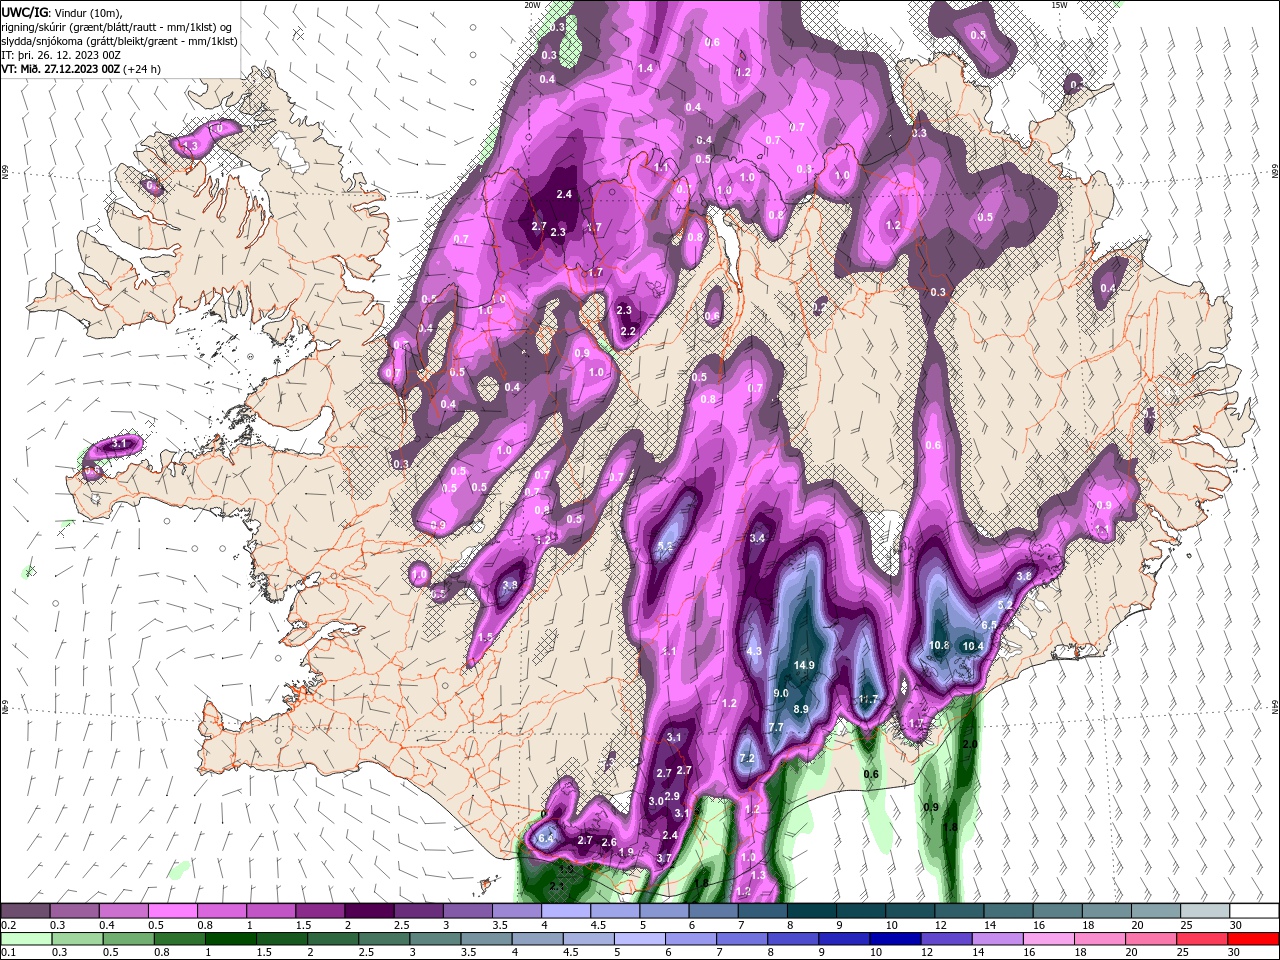This screenshot has width=1280, height=960.
Task: Click the 6.5 precipitation label
Action: pyautogui.click(x=989, y=625)
